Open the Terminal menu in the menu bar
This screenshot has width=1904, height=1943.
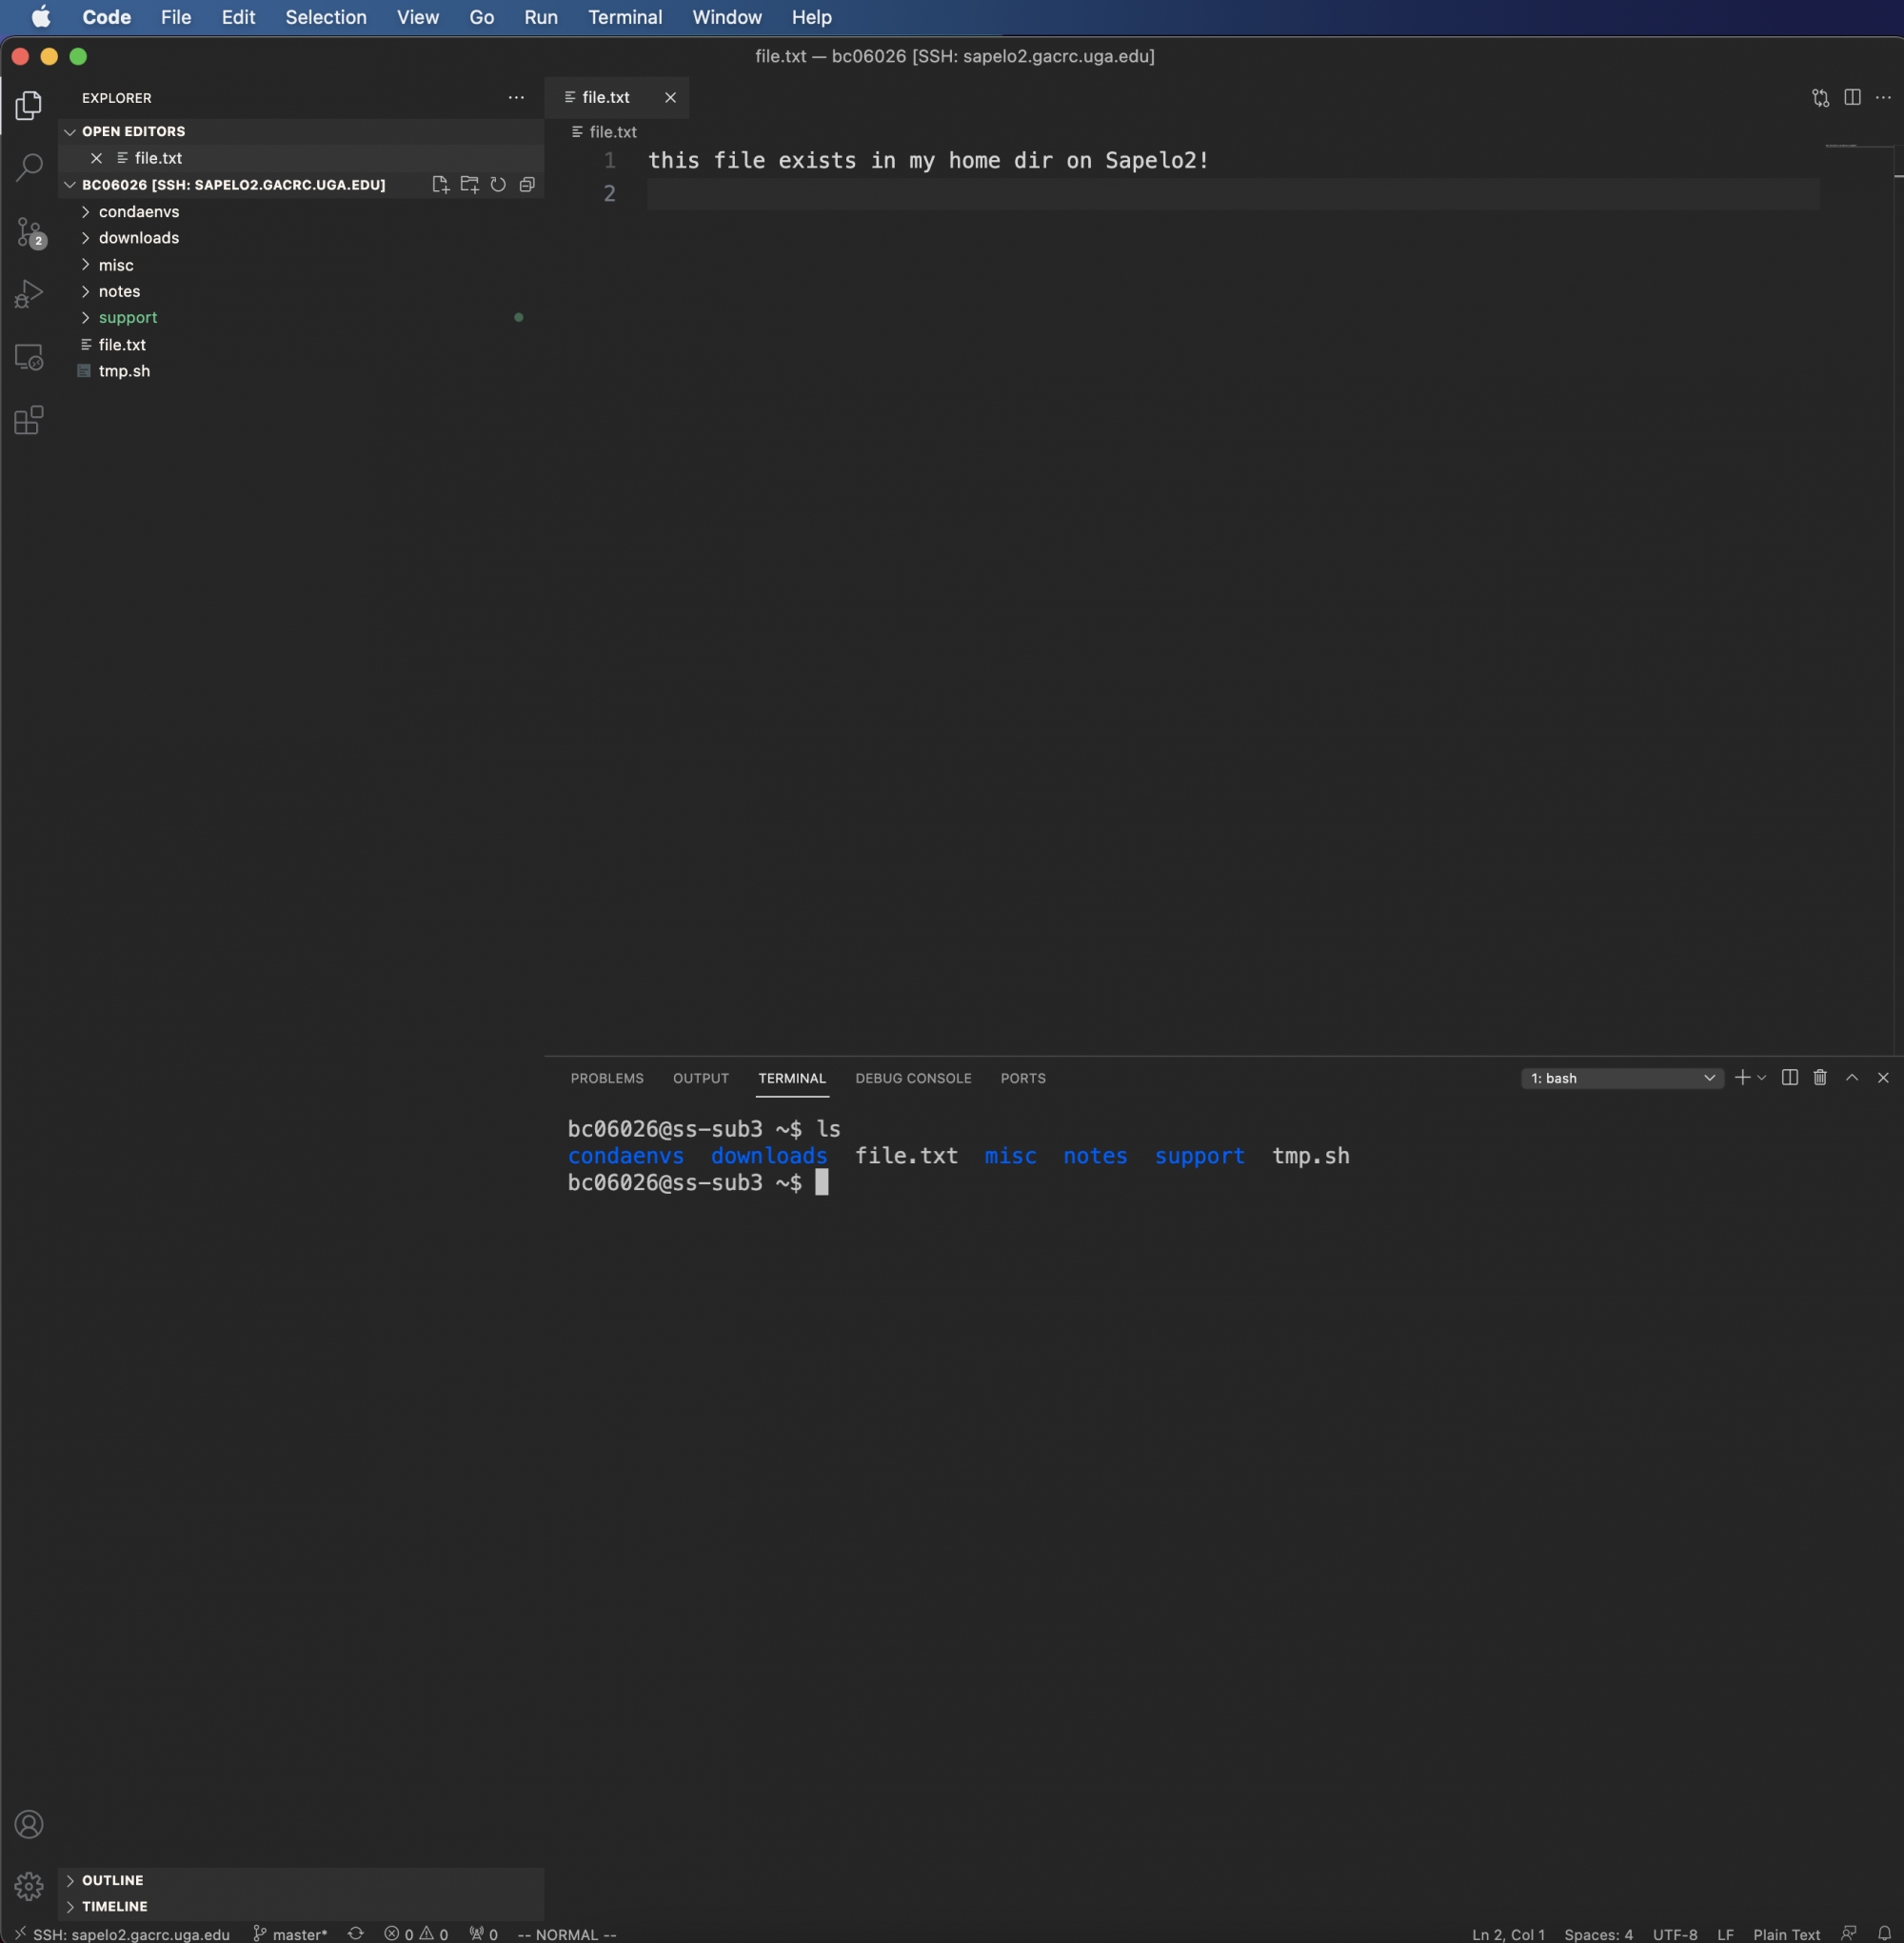(x=624, y=17)
